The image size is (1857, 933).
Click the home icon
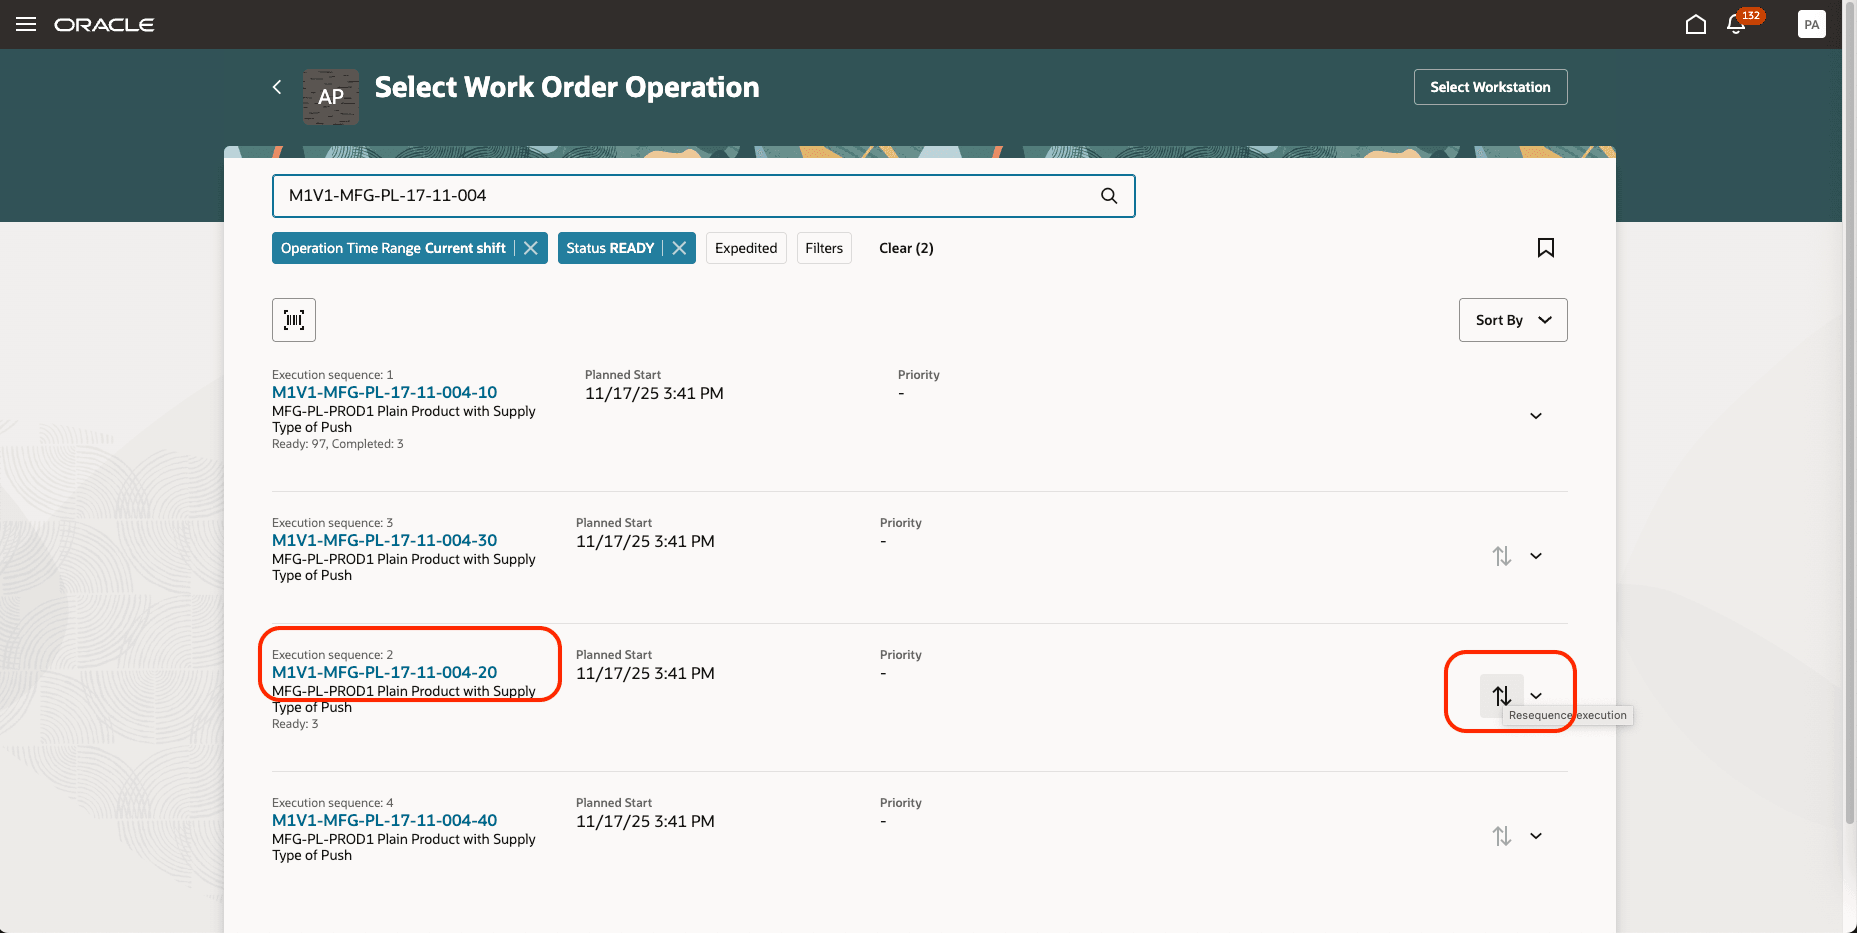click(x=1696, y=23)
